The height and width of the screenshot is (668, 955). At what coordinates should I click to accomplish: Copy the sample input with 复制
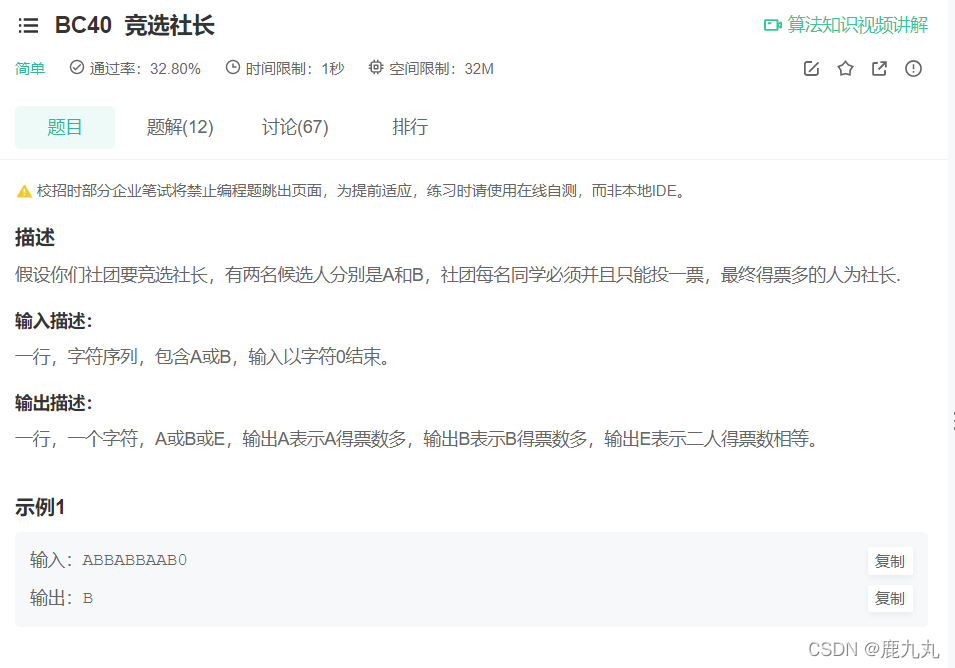coord(890,561)
